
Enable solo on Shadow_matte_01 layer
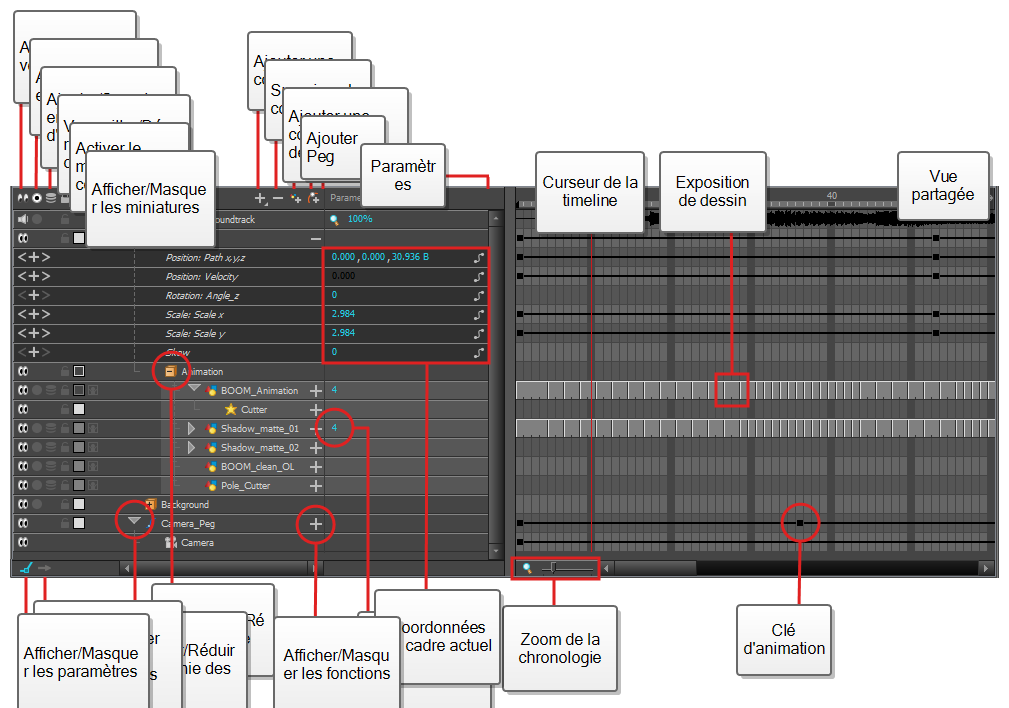37,428
